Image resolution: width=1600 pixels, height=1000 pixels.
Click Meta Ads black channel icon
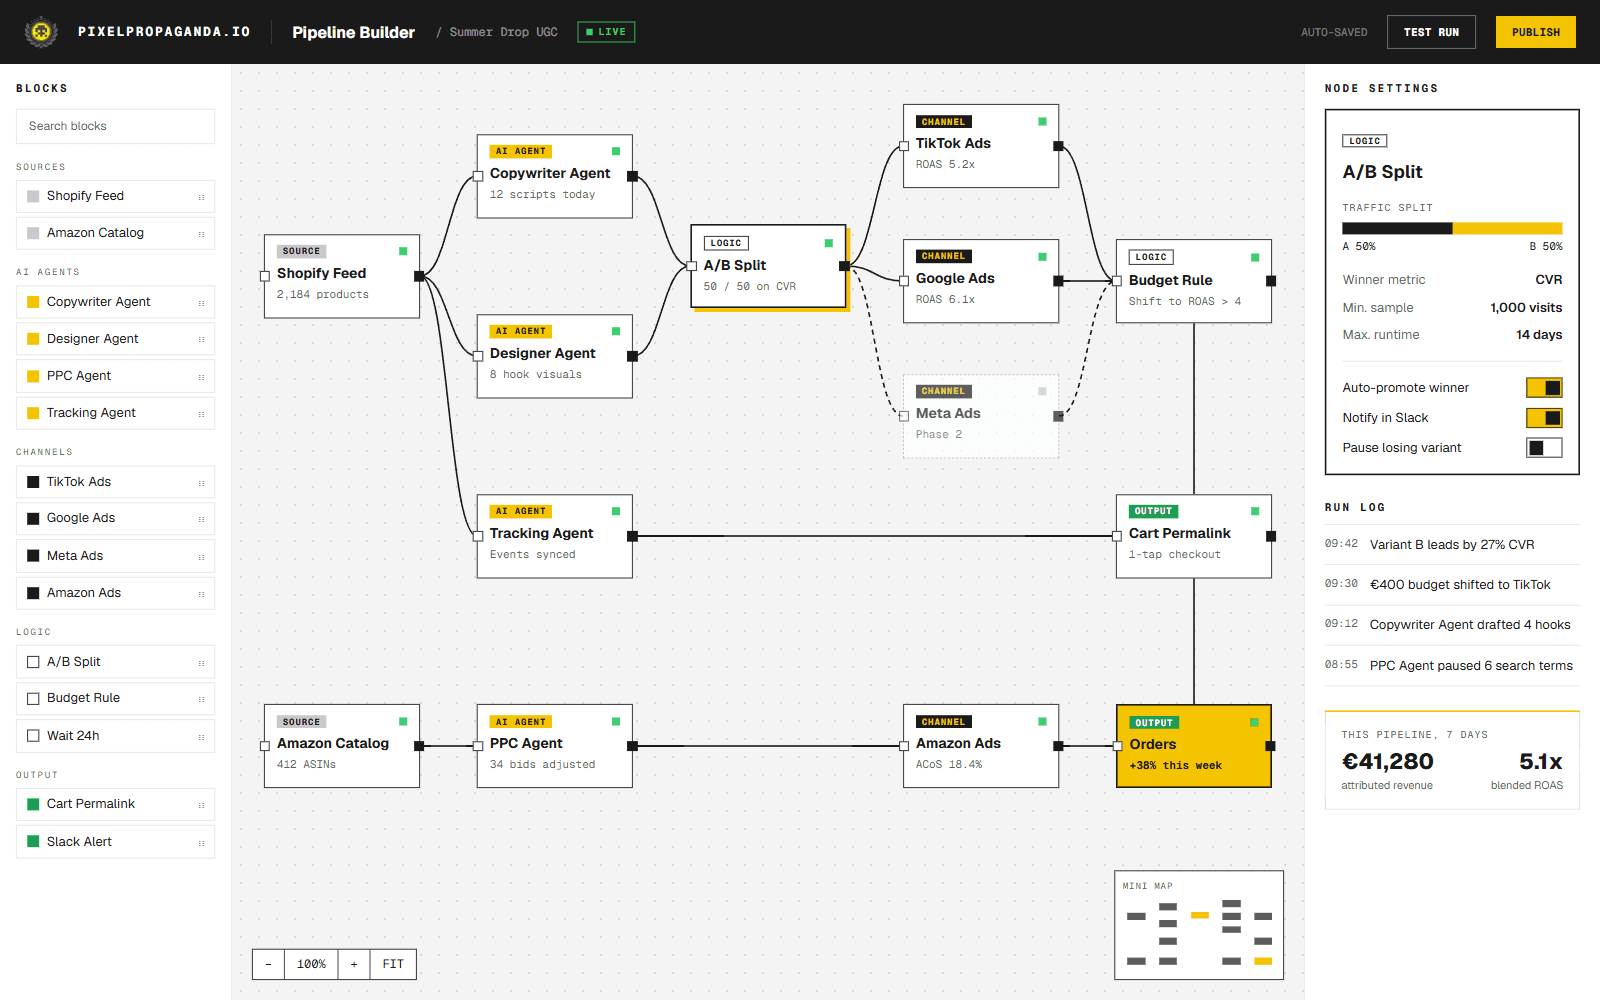coord(33,556)
